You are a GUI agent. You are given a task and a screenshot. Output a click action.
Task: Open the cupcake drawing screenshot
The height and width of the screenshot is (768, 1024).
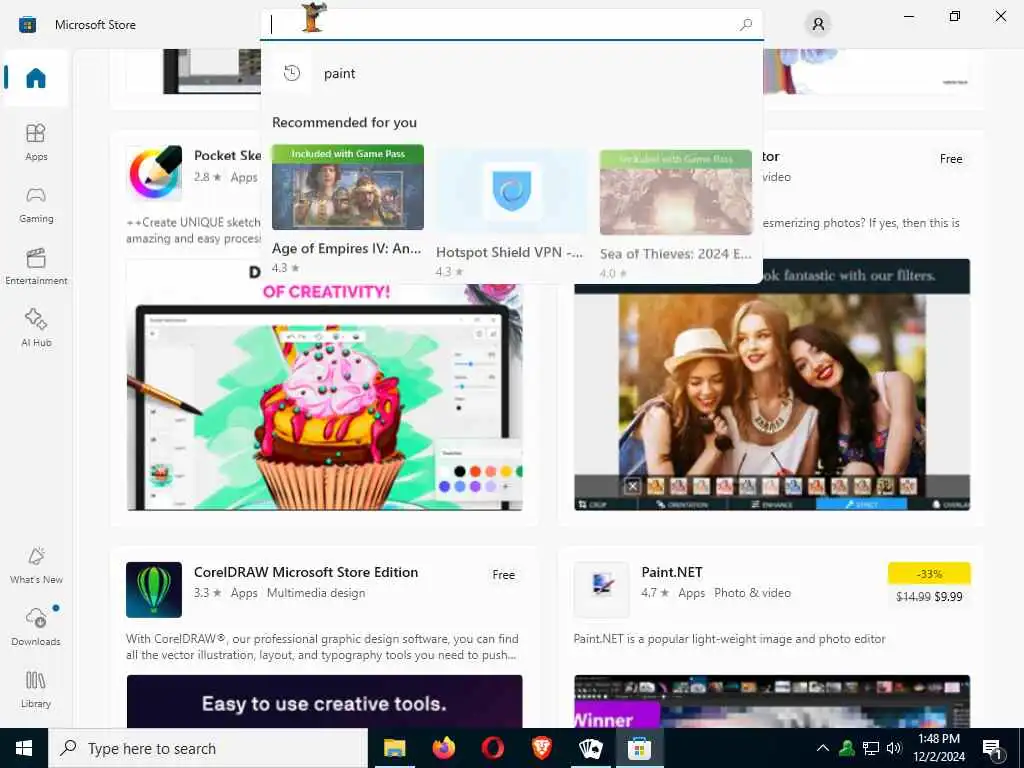(x=325, y=385)
